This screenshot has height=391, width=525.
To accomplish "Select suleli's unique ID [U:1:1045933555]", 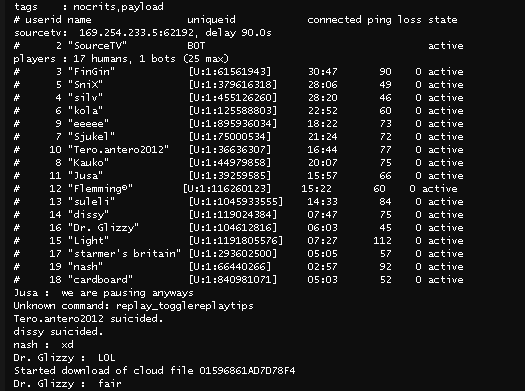I will coord(236,202).
